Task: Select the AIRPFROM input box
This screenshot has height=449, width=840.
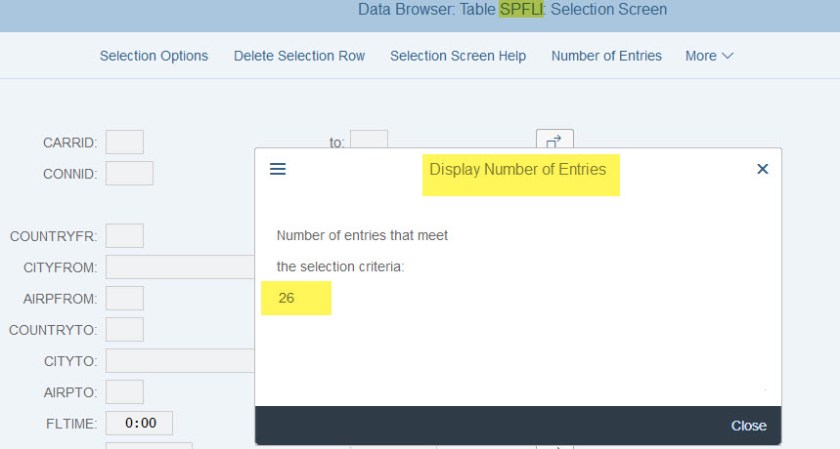Action: click(x=125, y=298)
